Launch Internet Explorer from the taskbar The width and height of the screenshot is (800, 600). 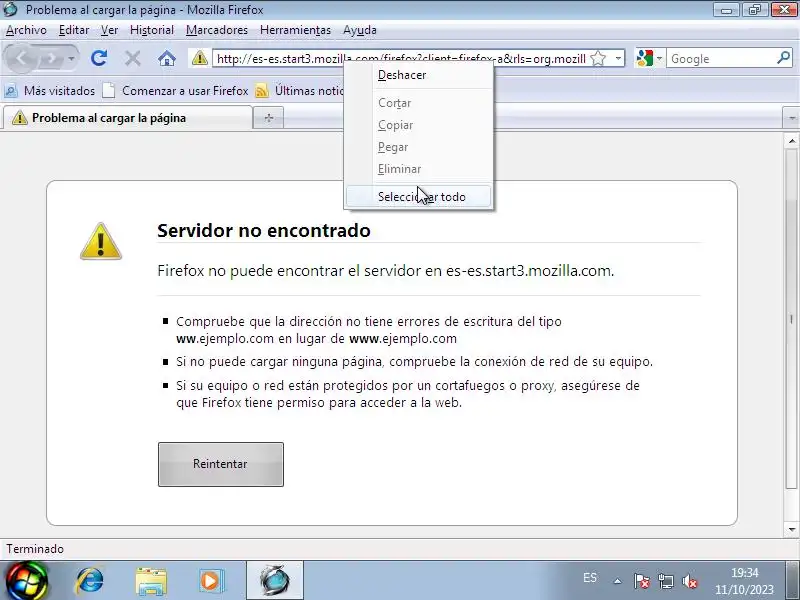tap(90, 581)
